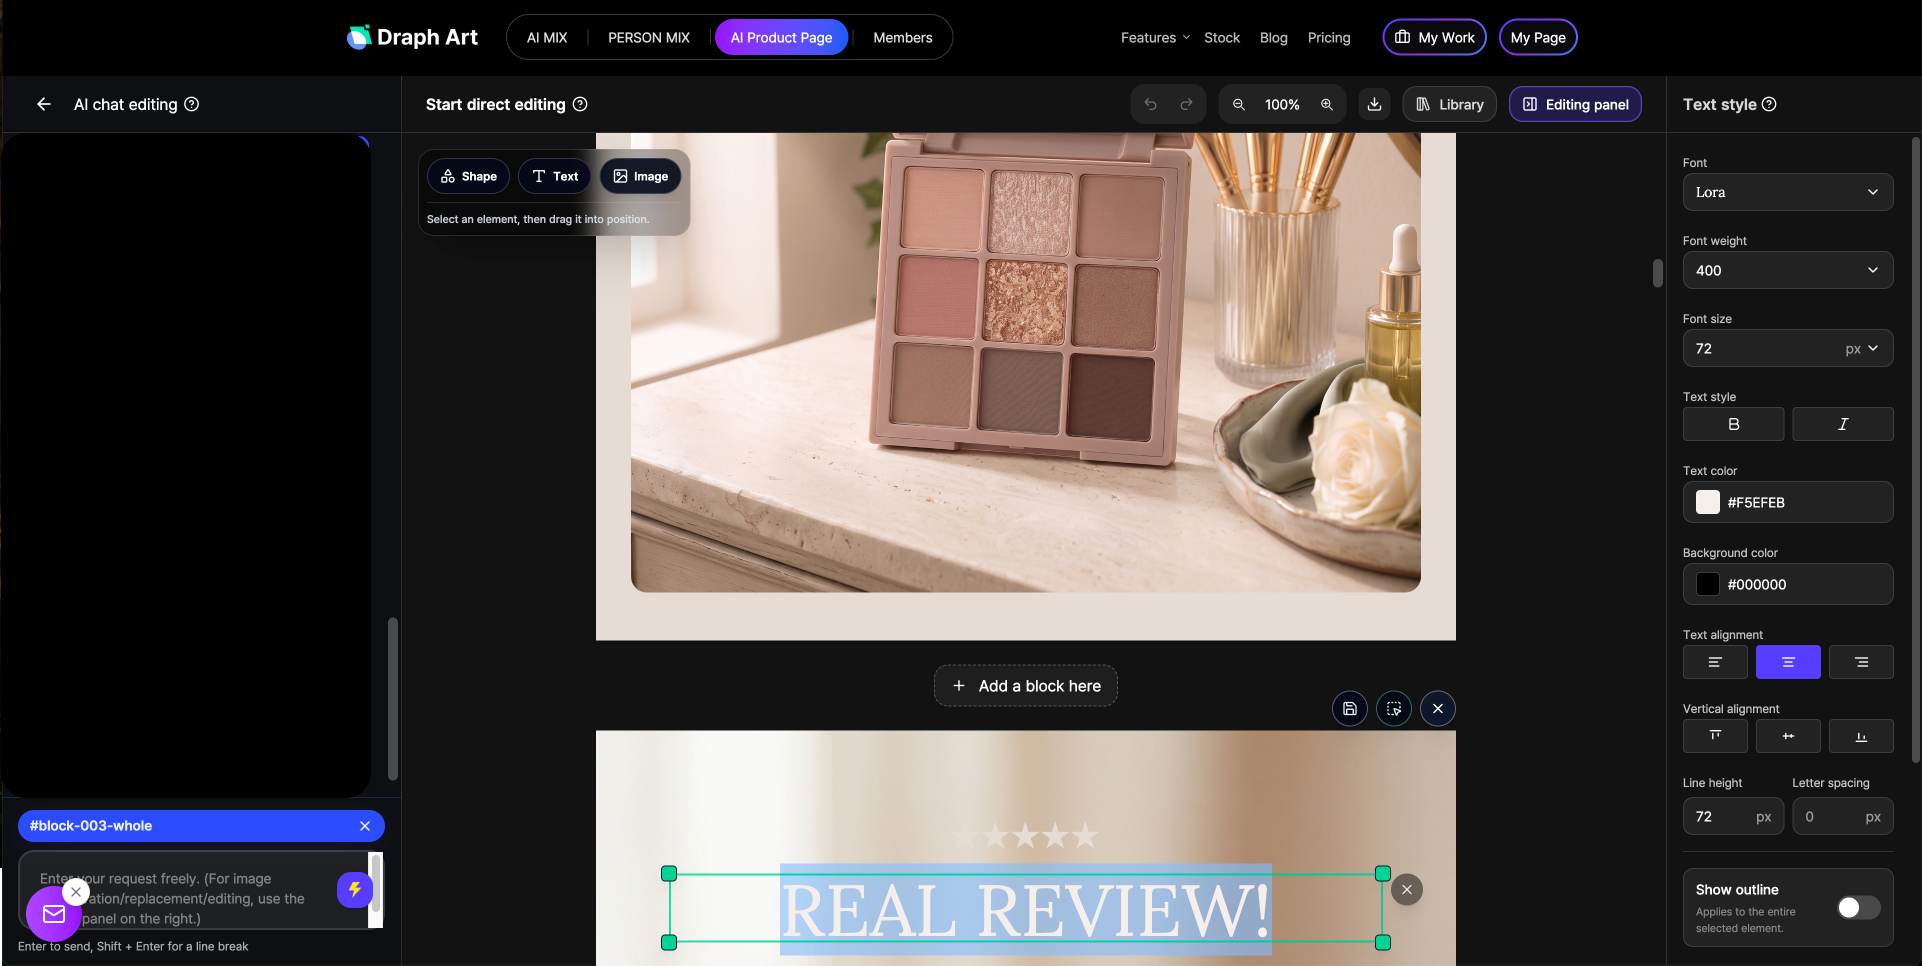Toggle bold text style
This screenshot has width=1922, height=966.
coord(1734,424)
